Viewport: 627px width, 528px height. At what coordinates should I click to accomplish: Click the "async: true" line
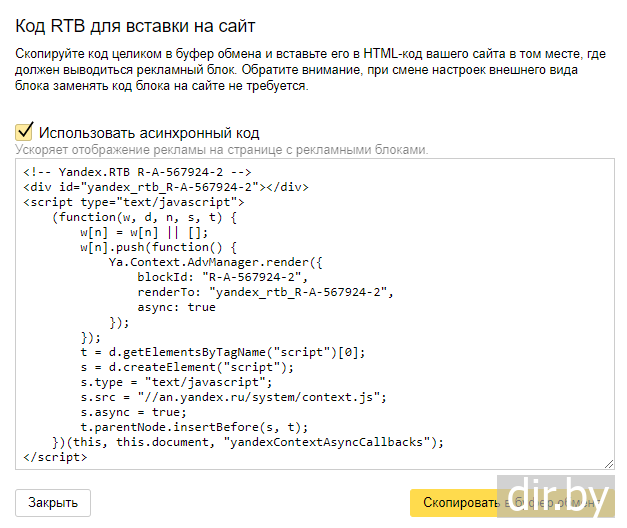pos(176,307)
